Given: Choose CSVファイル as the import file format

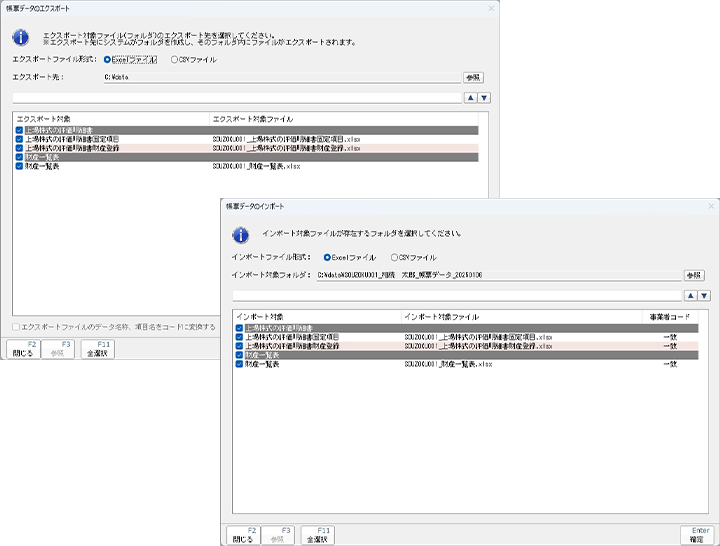Looking at the screenshot, I should click(x=394, y=257).
